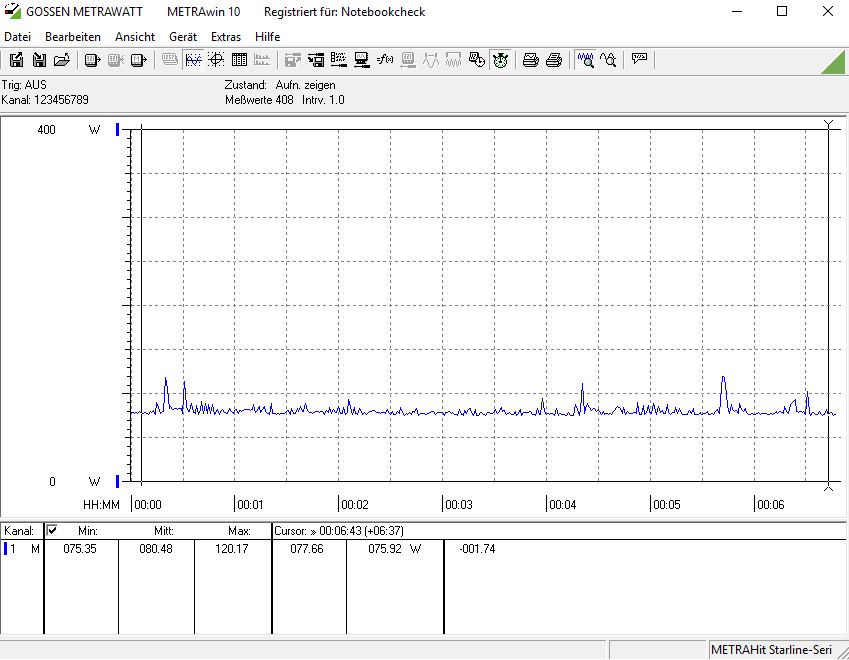Click the Min value 075.35
The height and width of the screenshot is (660, 849).
80,548
